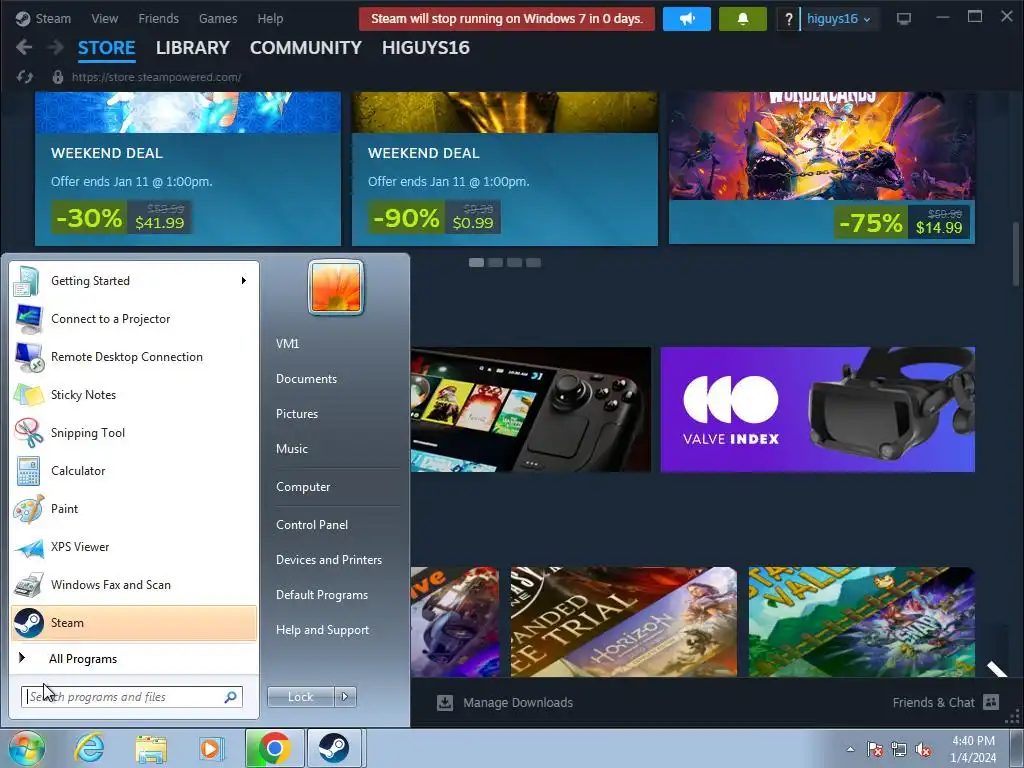This screenshot has height=768, width=1024.
Task: Open Windows Explorer folder taskbar icon
Action: click(x=151, y=748)
